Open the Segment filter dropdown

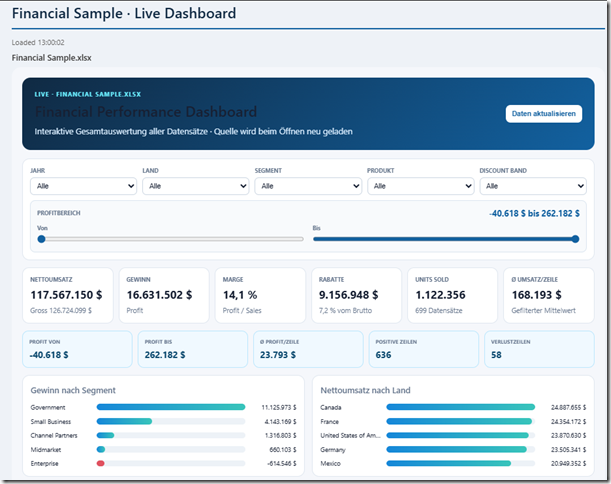click(x=308, y=186)
